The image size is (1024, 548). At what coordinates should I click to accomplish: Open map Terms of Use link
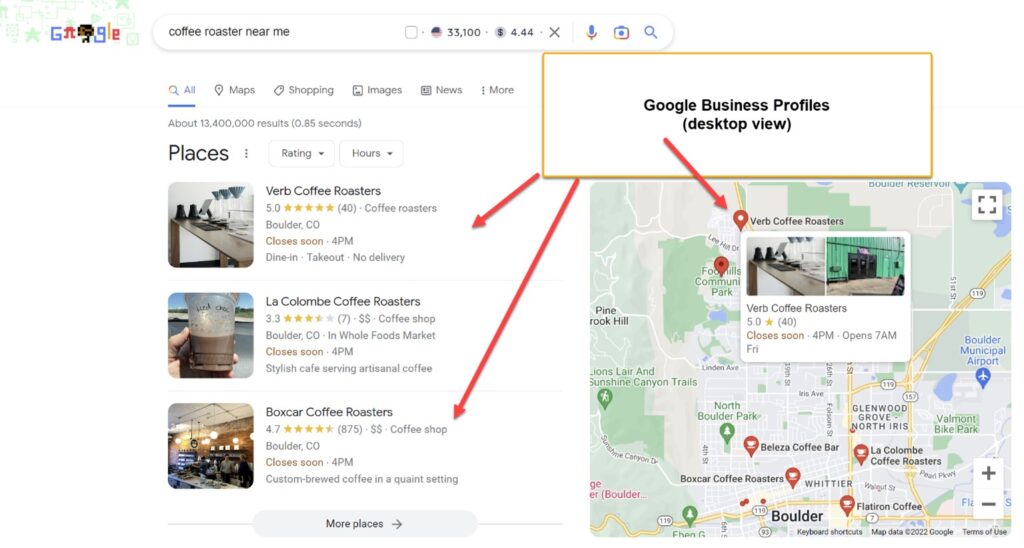(x=984, y=532)
